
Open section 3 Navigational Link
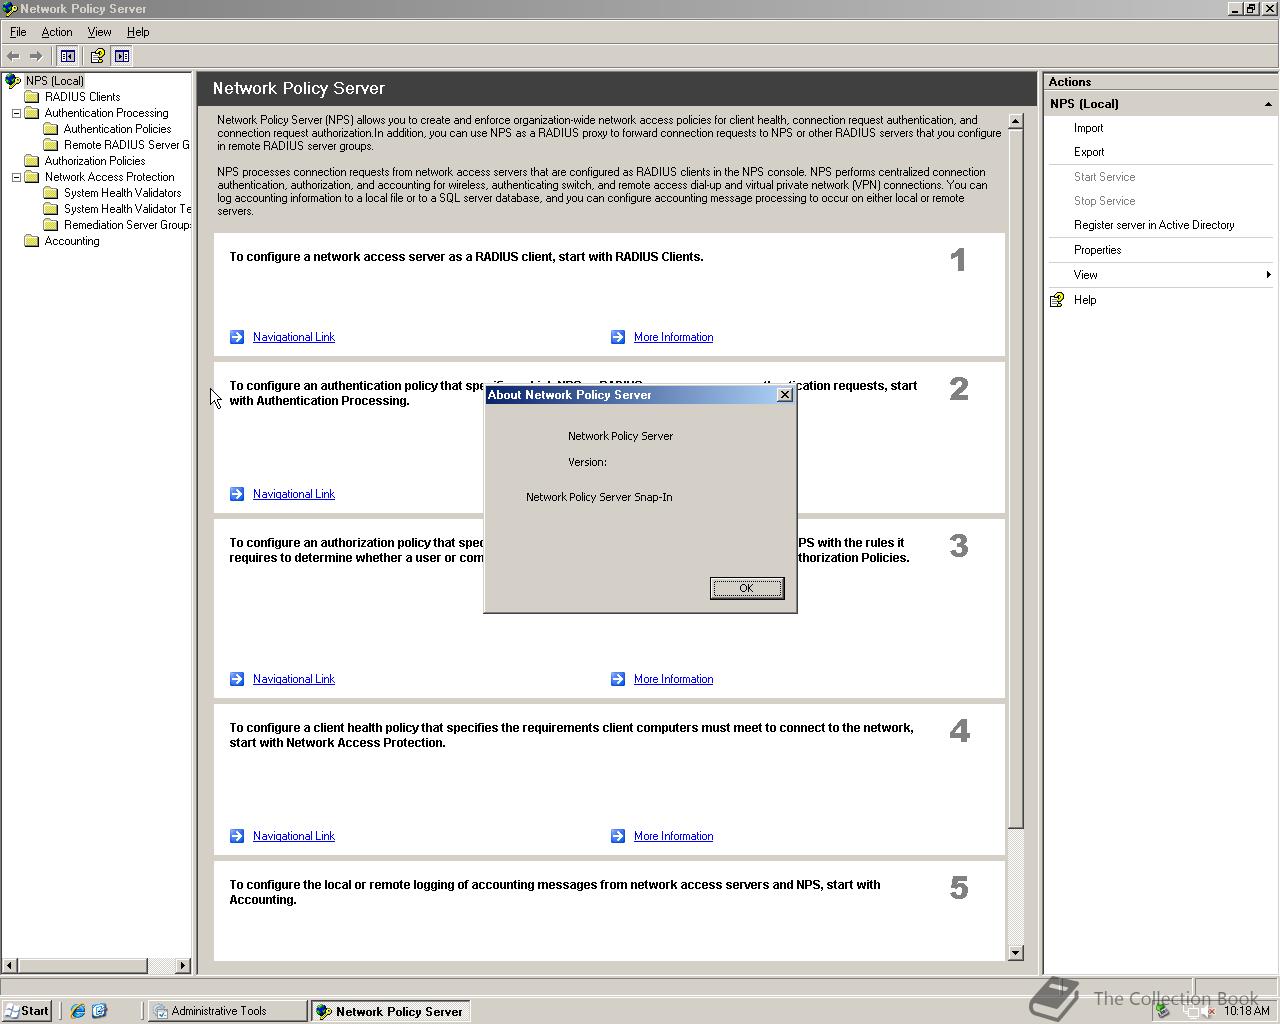tap(294, 679)
